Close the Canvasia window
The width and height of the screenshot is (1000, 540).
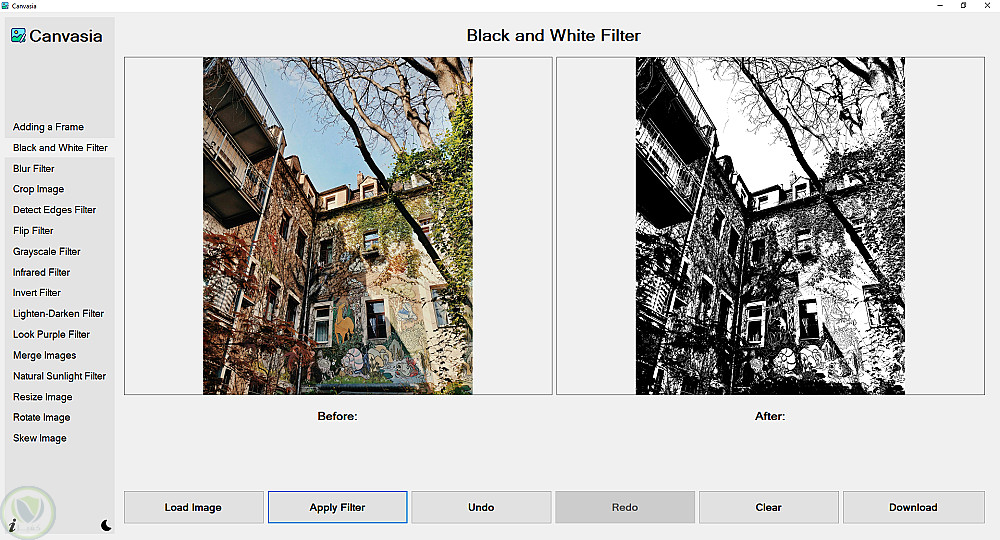987,5
